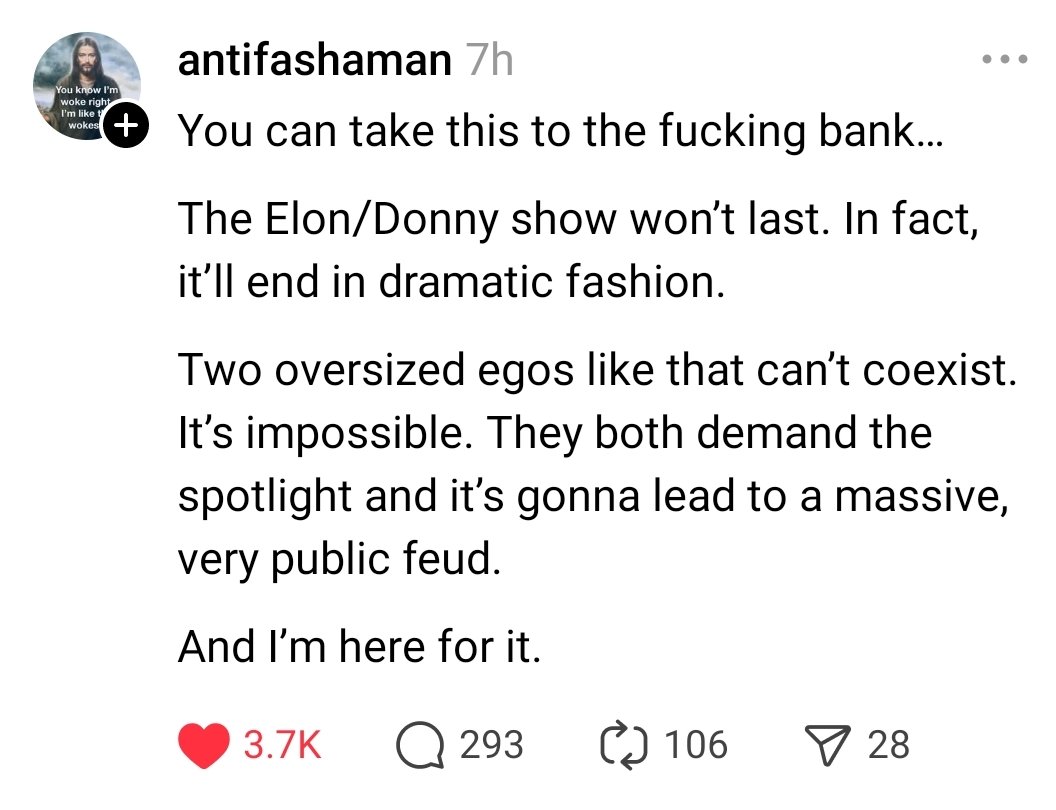The width and height of the screenshot is (1056, 810).
Task: Follow antifashaman via the plus badge
Action: [x=126, y=126]
